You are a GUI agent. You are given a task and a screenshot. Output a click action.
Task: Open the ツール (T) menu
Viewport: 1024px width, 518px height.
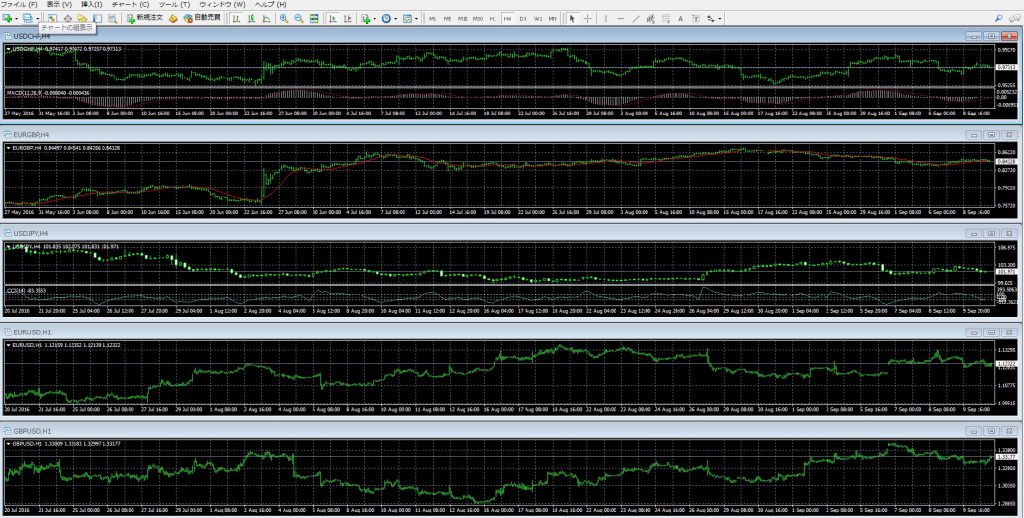coord(174,4)
